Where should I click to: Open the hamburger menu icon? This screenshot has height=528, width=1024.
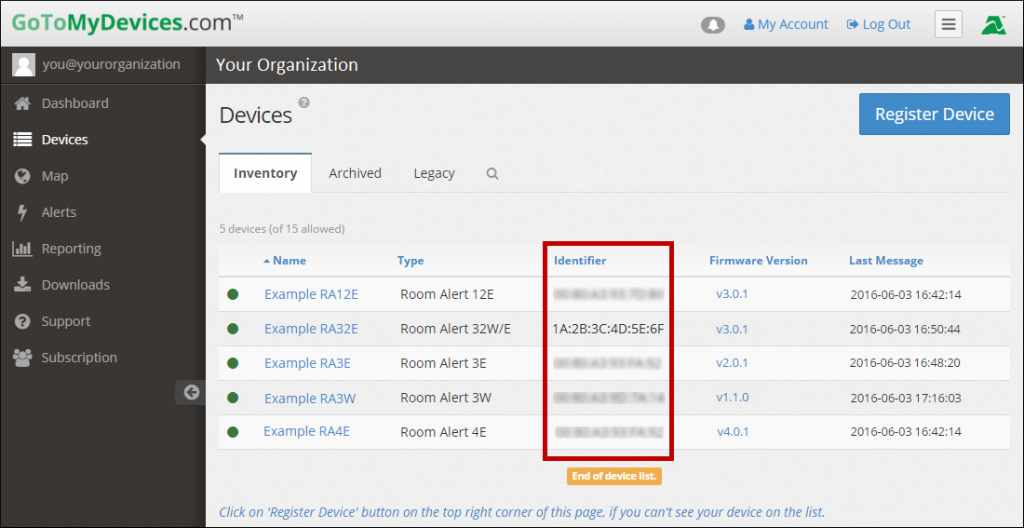(x=948, y=25)
